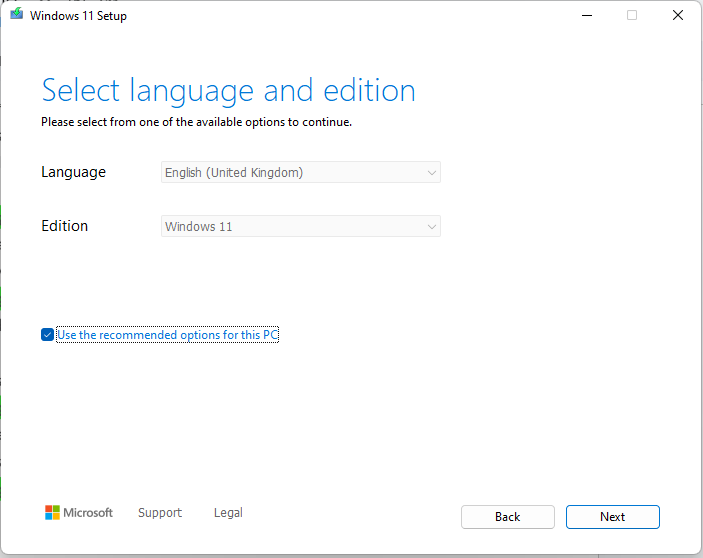703x558 pixels.
Task: Open the Legal link
Action: pyautogui.click(x=228, y=513)
